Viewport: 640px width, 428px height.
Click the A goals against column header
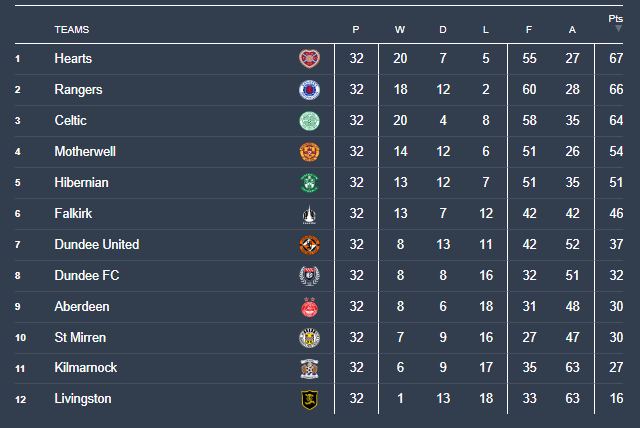(x=572, y=30)
